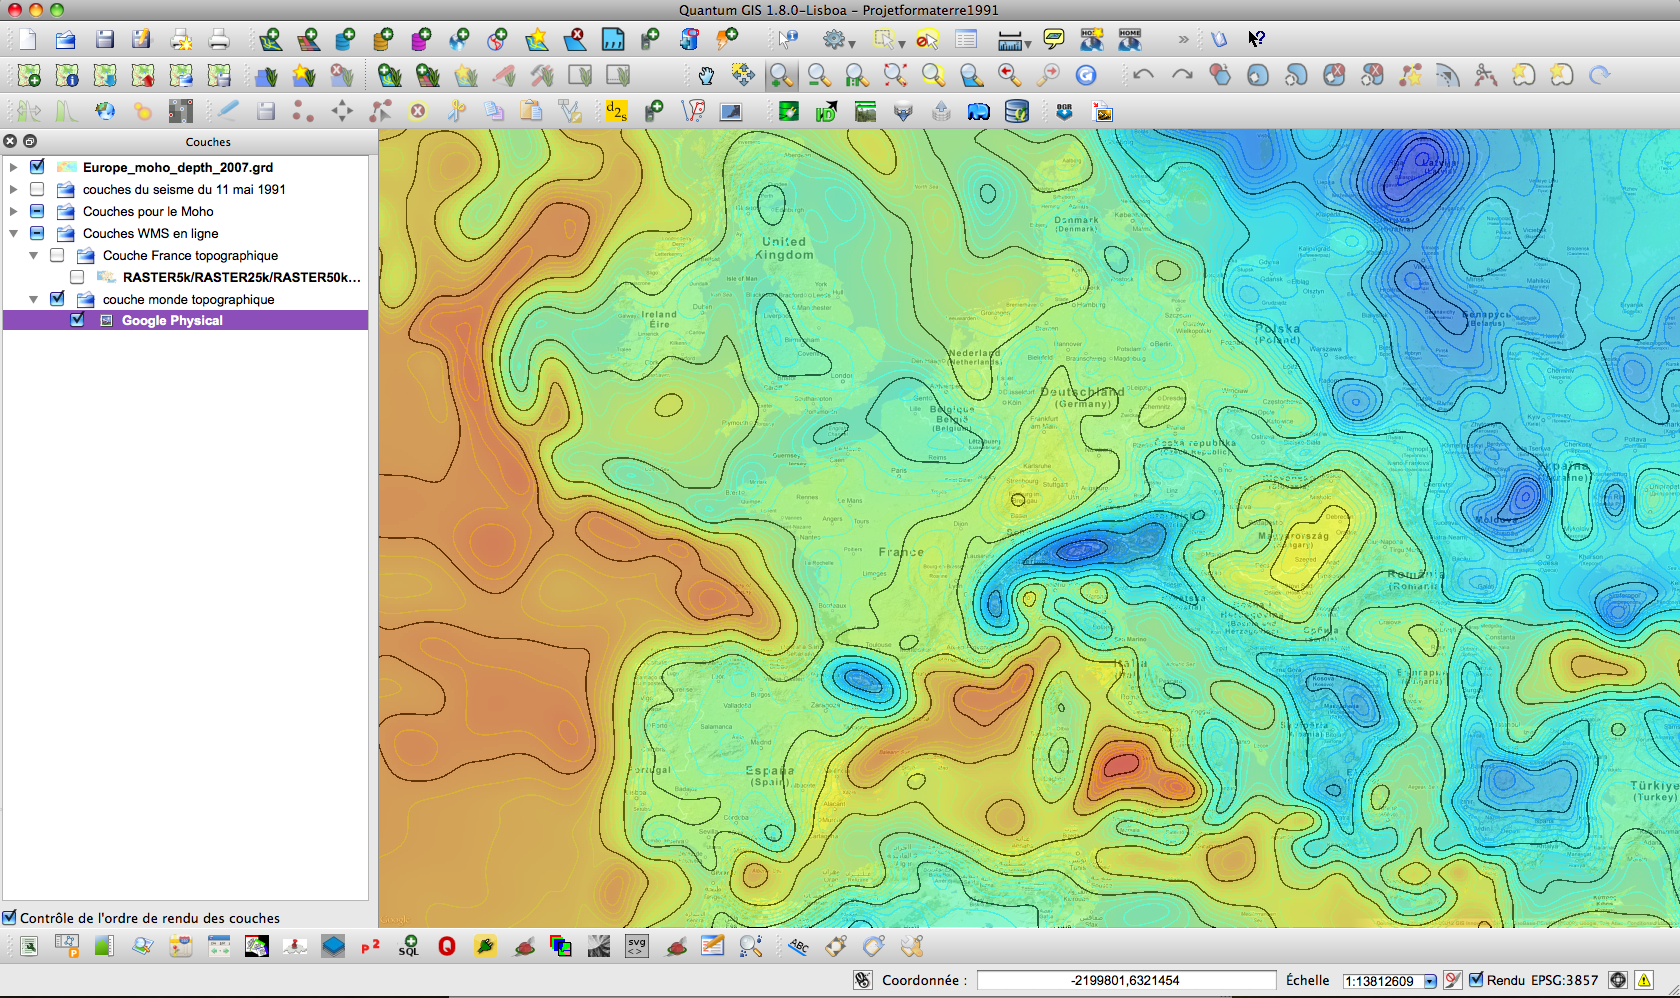
Task: Open the attribute table icon
Action: [966, 40]
